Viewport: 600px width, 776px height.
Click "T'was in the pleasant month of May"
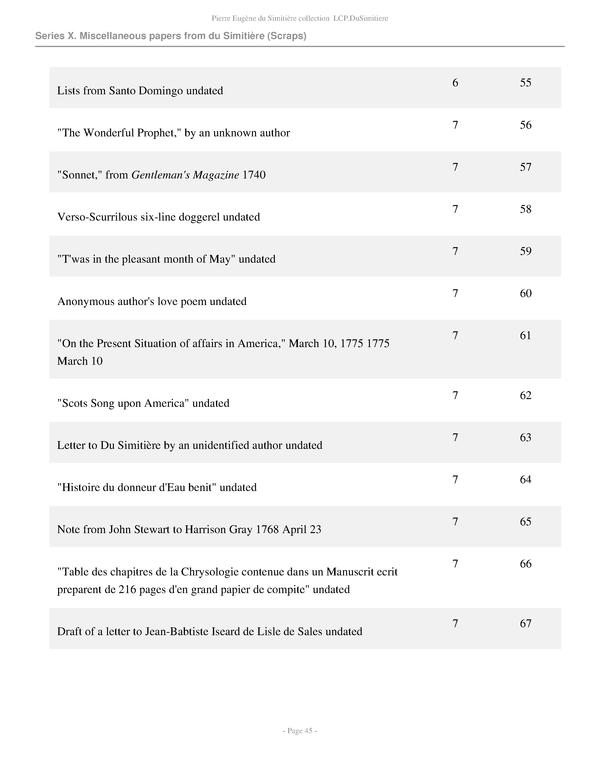point(166,259)
